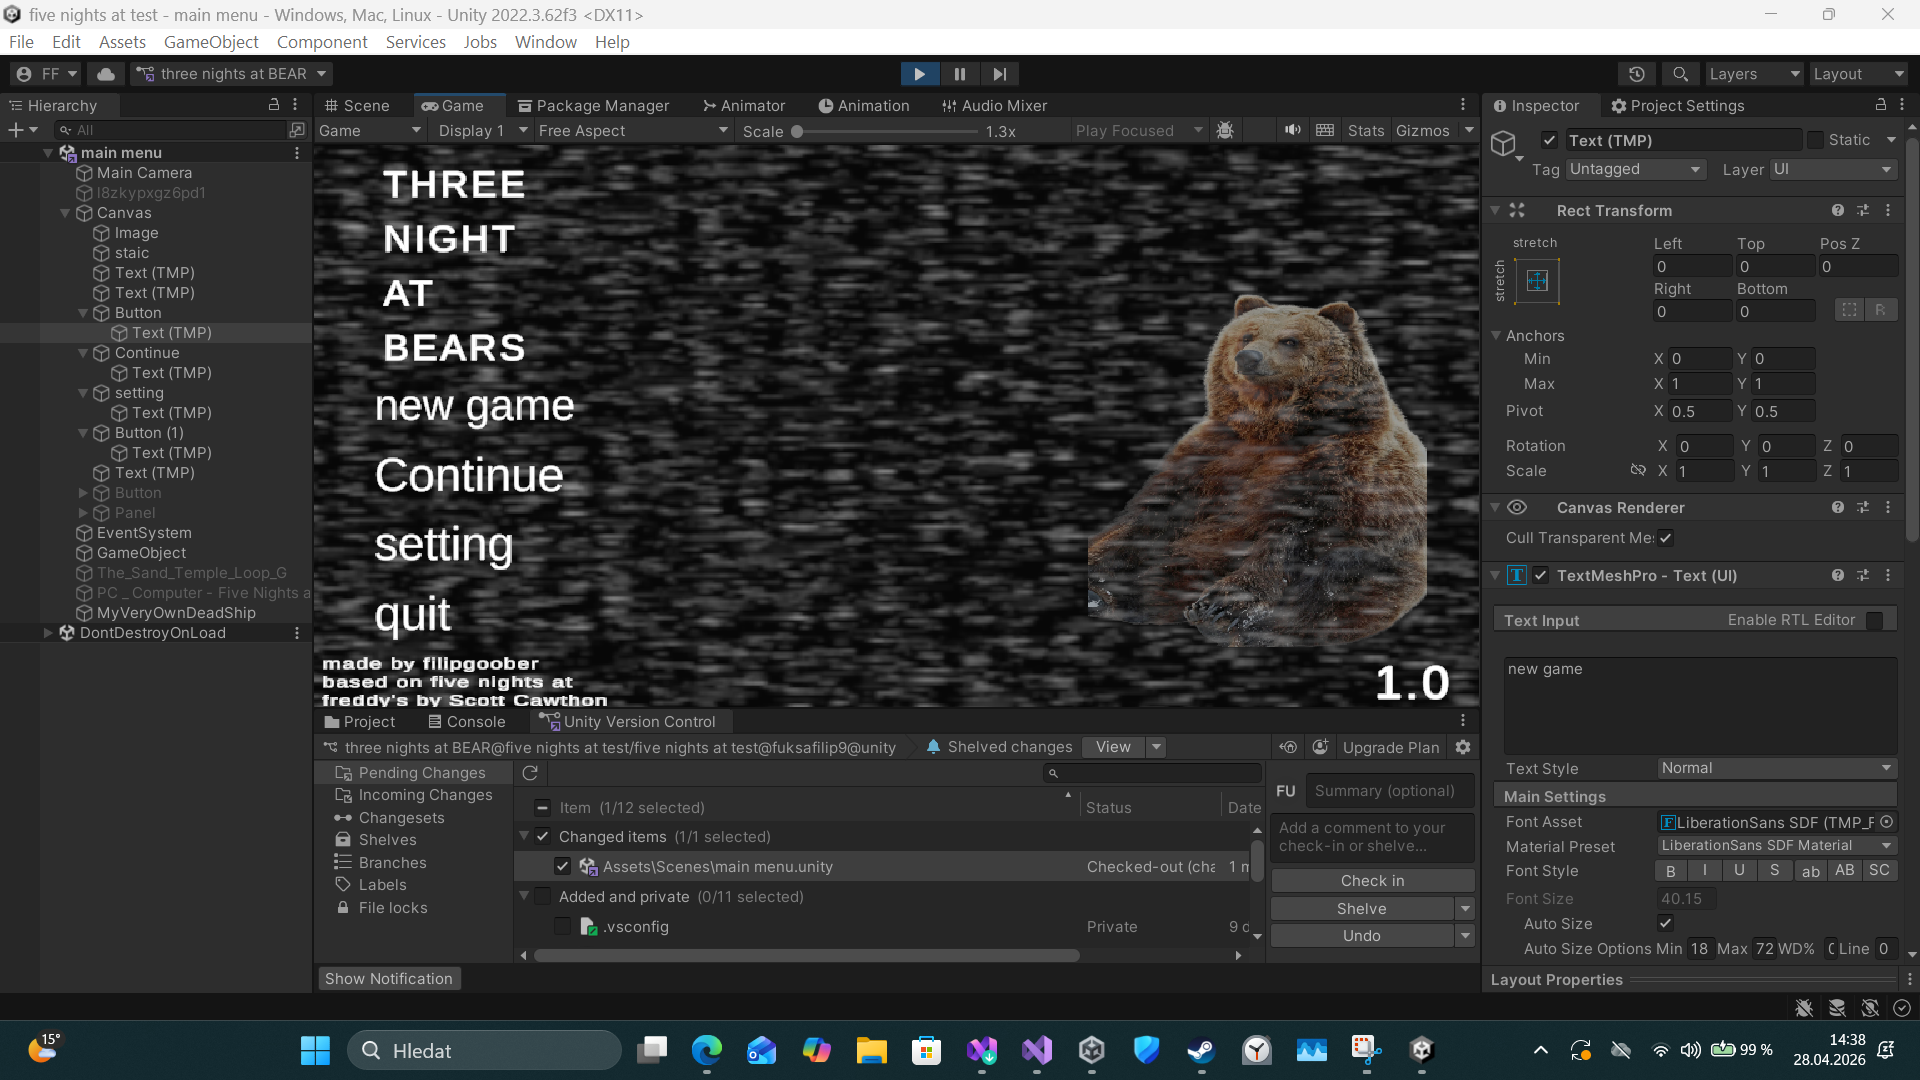Screen dimensions: 1920x1080
Task: Click the Upgrade Plan button
Action: 1391,747
